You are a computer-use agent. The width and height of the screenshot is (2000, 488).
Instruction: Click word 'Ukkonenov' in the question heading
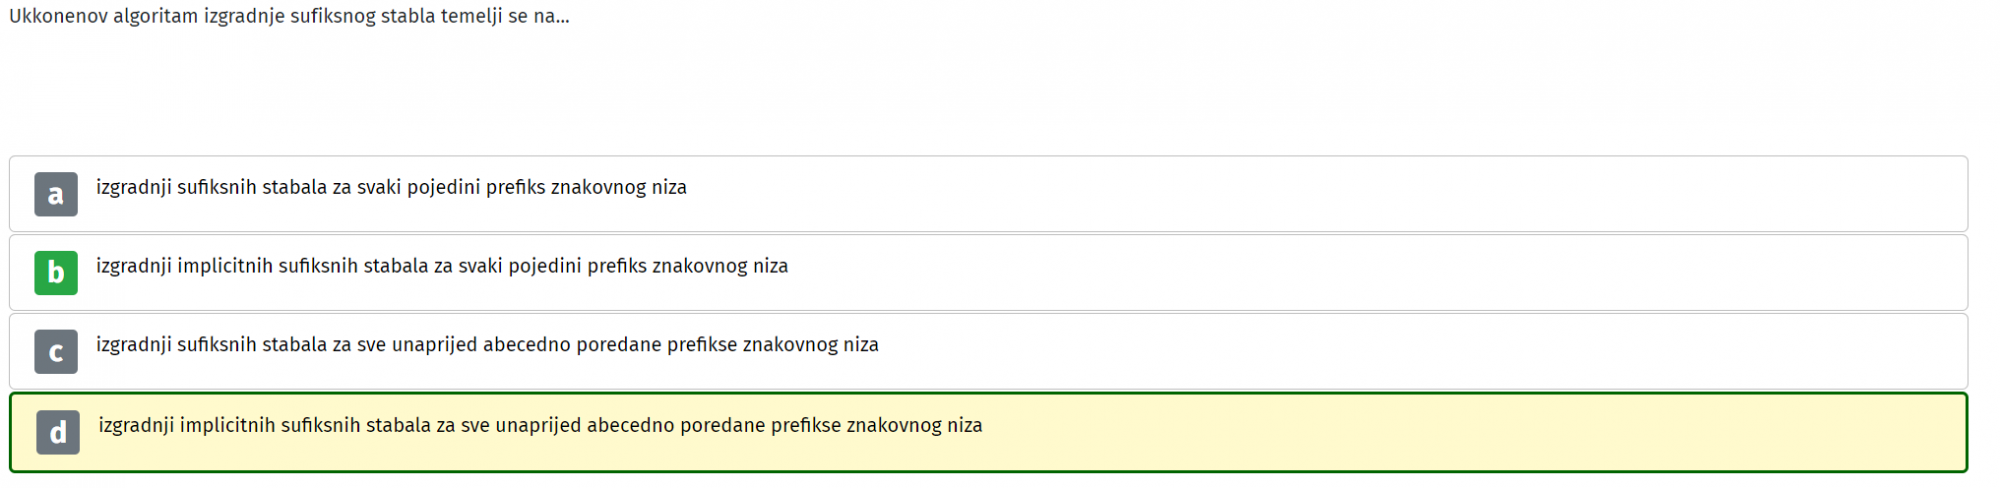click(x=56, y=17)
